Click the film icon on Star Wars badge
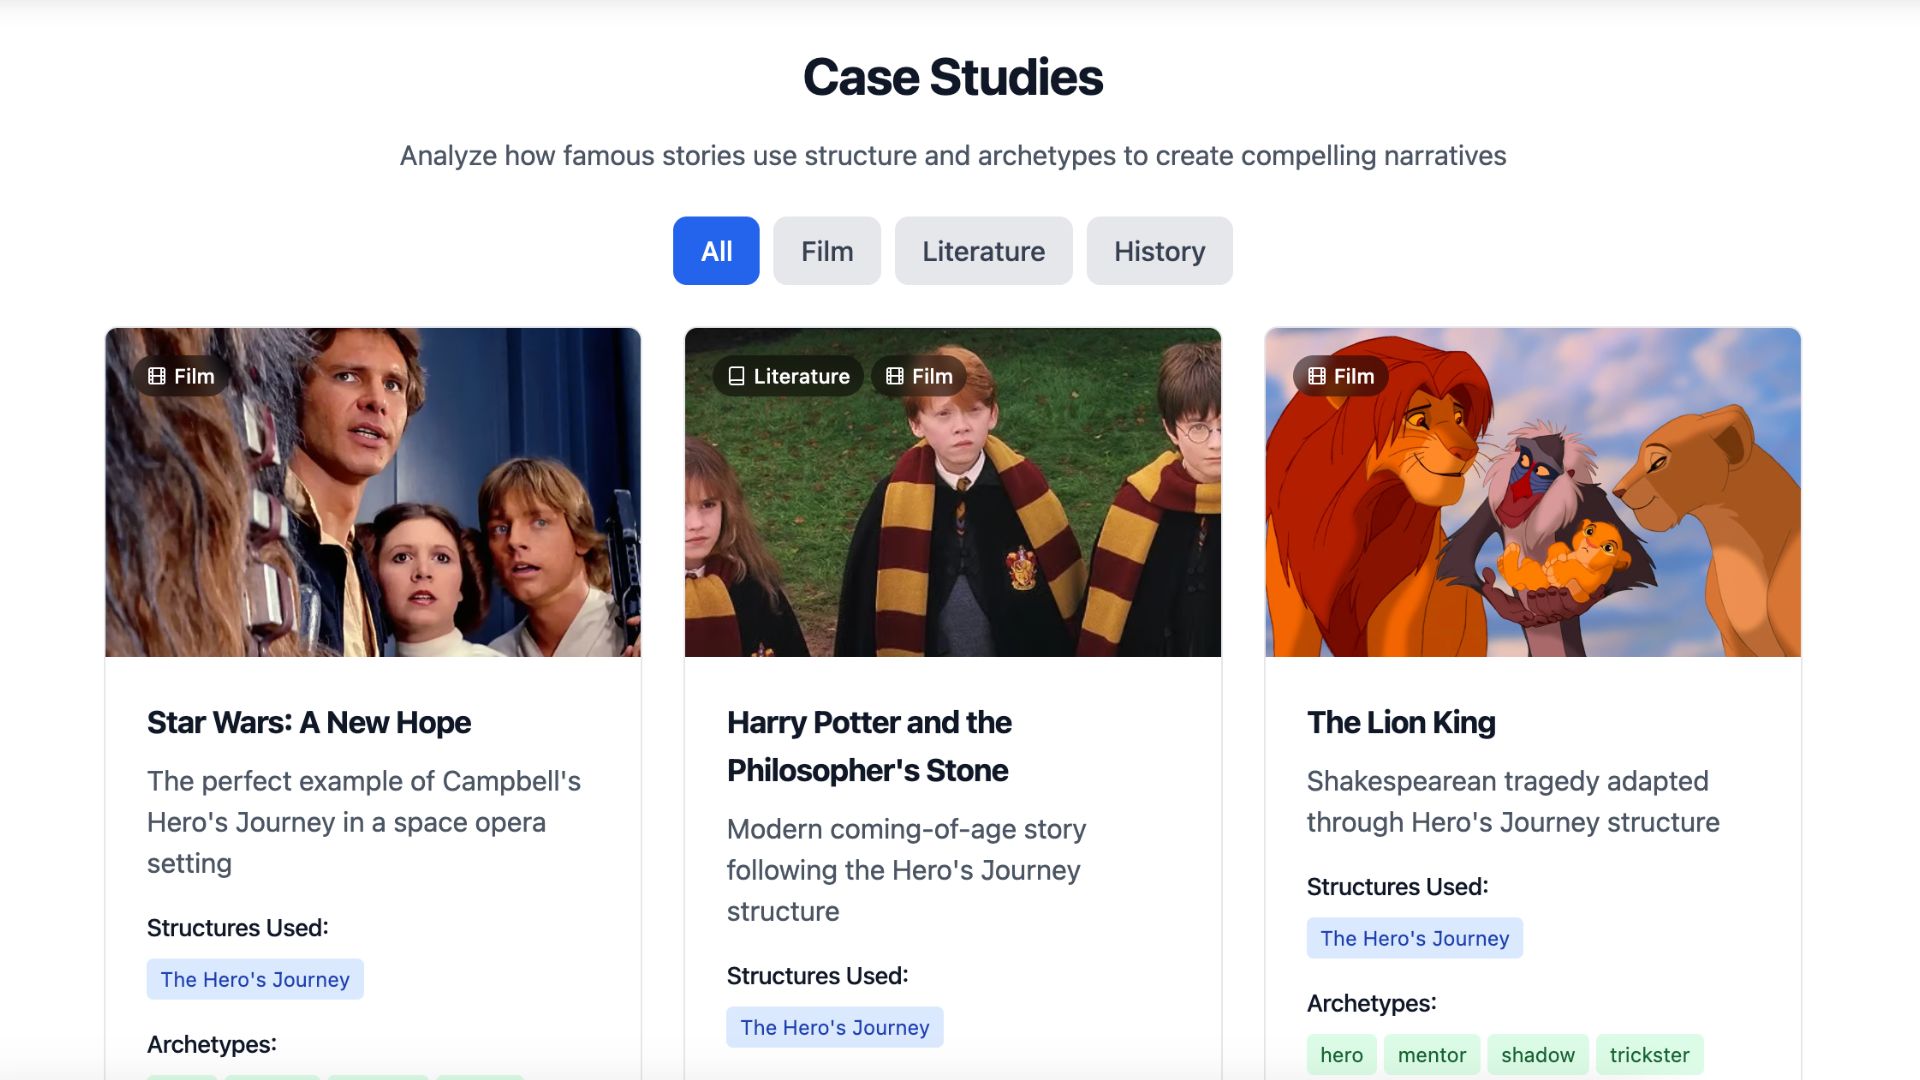 (157, 376)
